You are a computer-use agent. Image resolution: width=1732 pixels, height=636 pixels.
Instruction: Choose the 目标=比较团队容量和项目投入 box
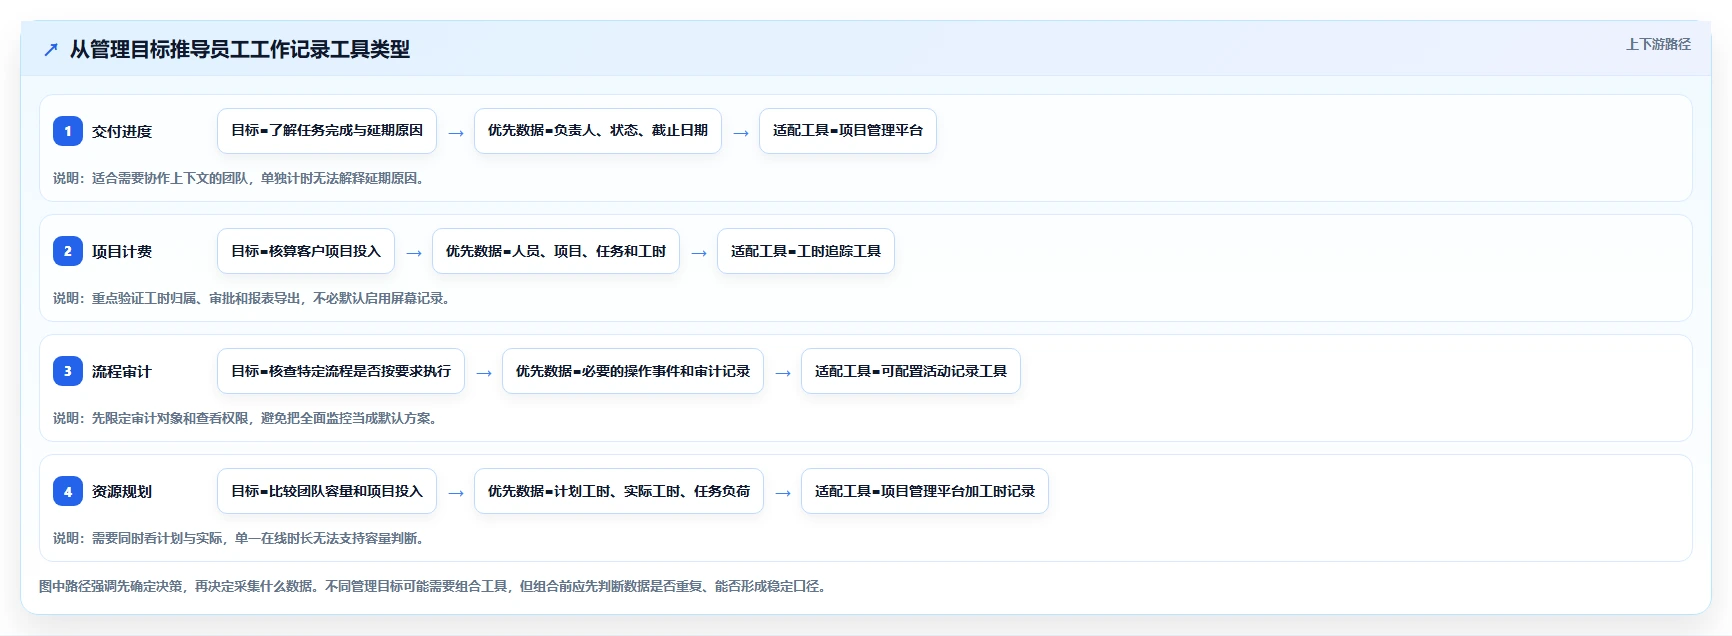coord(327,491)
